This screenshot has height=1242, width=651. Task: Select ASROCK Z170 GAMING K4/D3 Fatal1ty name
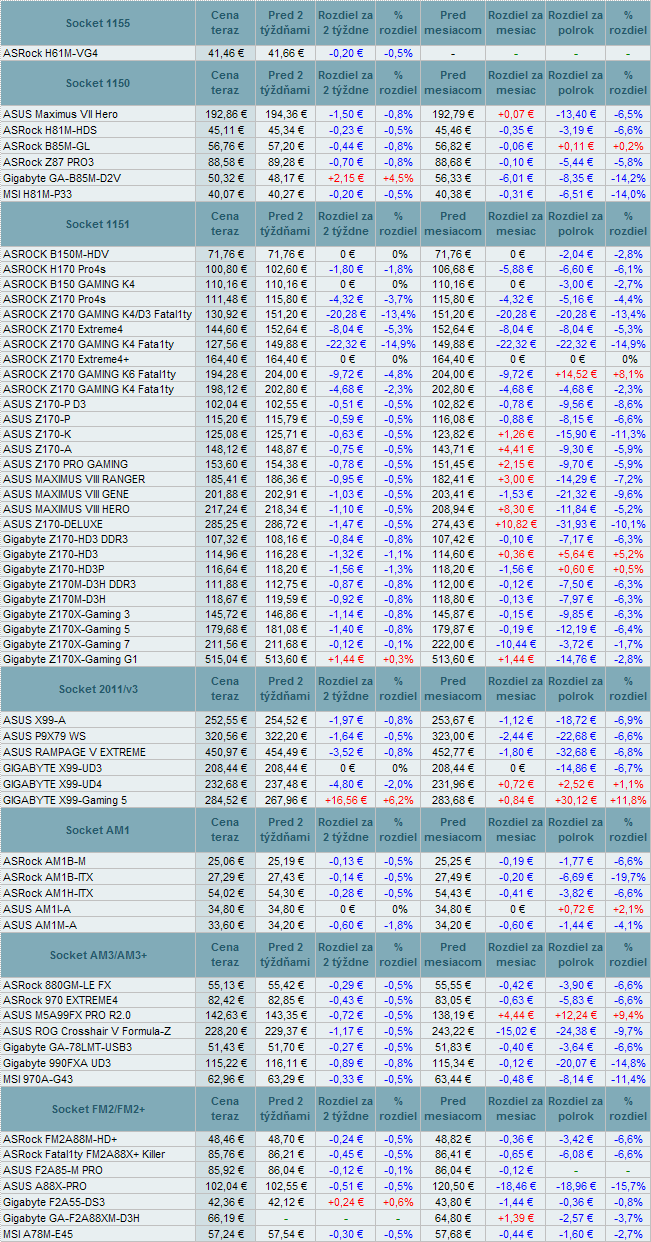(96, 314)
